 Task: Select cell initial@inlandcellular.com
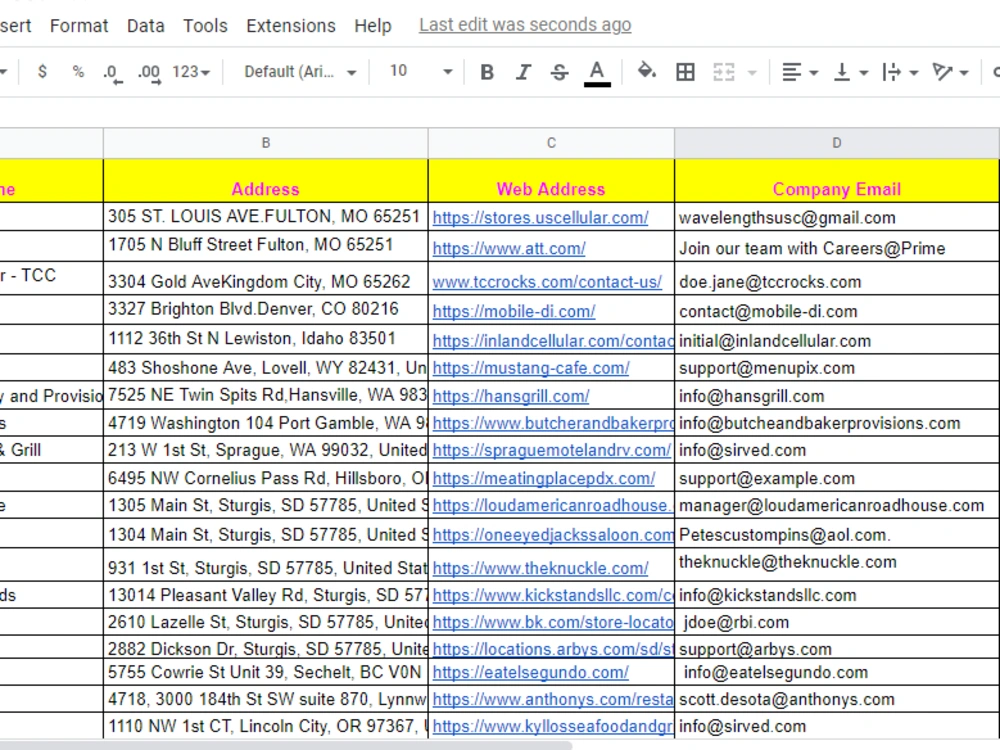coord(837,340)
